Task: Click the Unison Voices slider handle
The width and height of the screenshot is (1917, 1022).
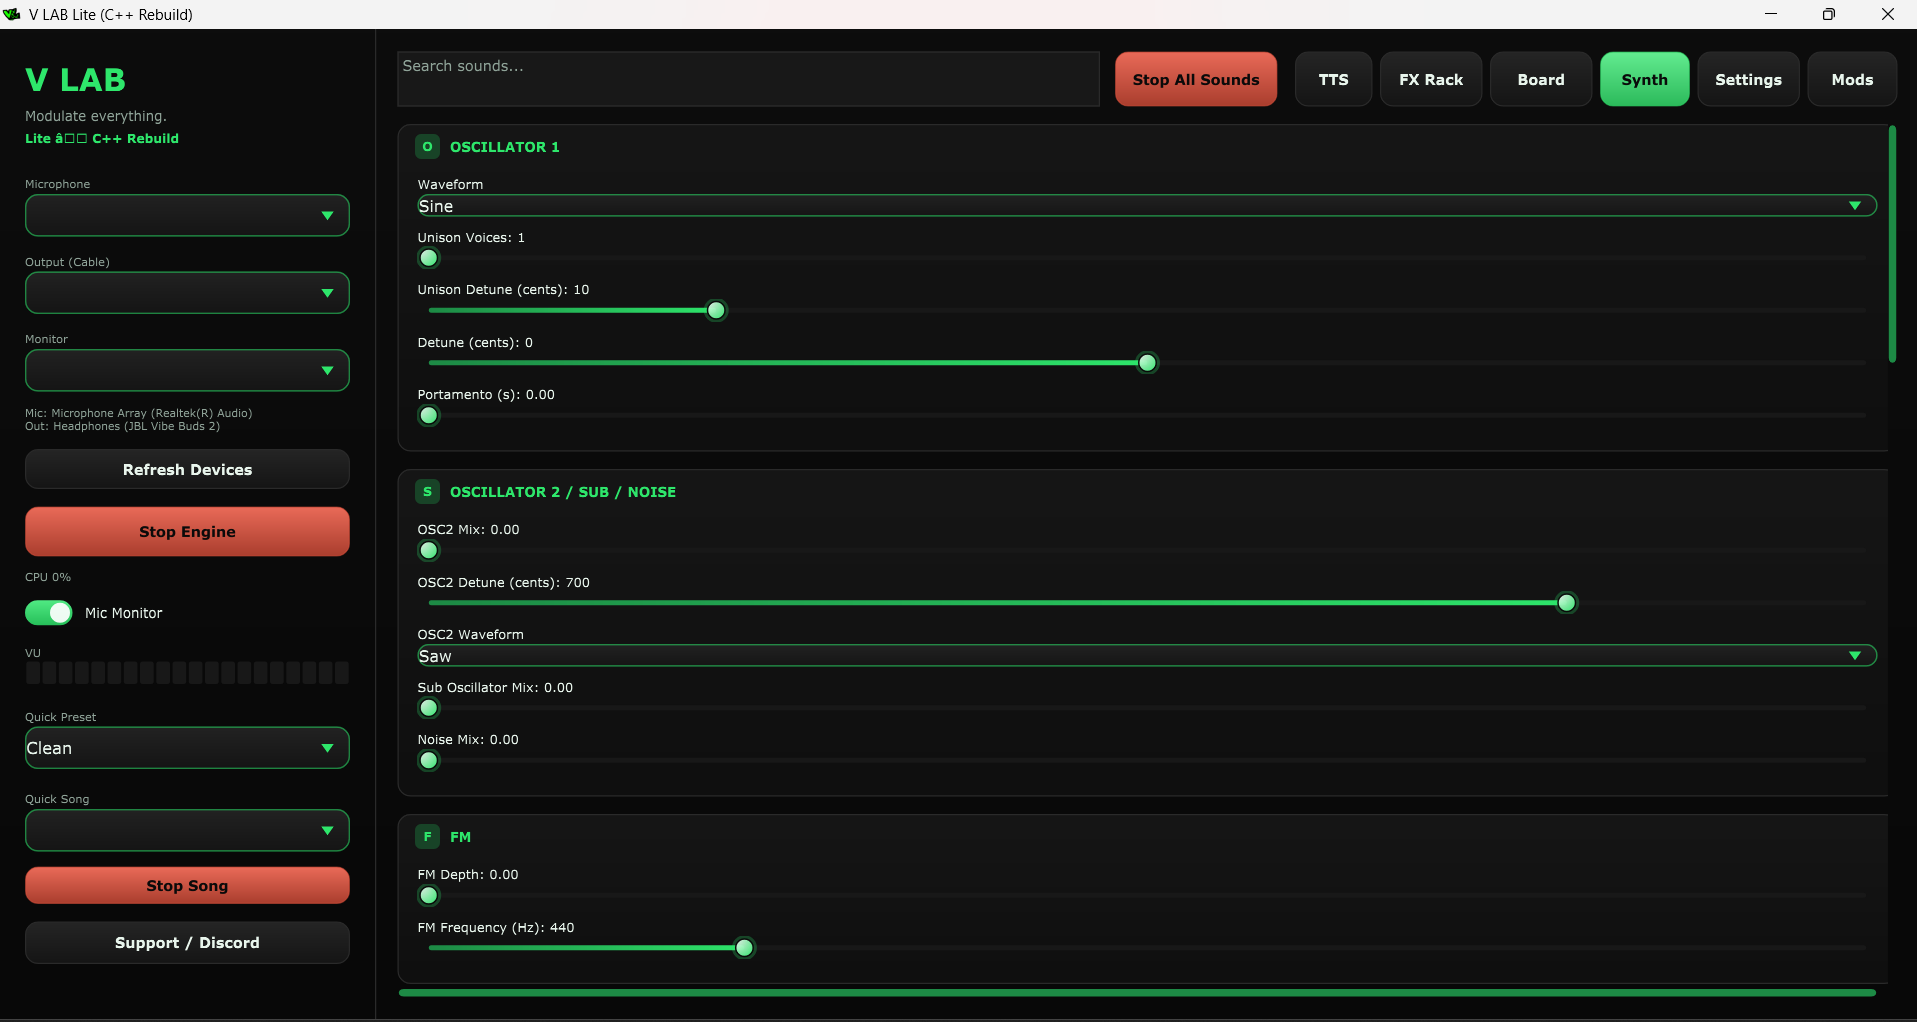Action: coord(429,258)
